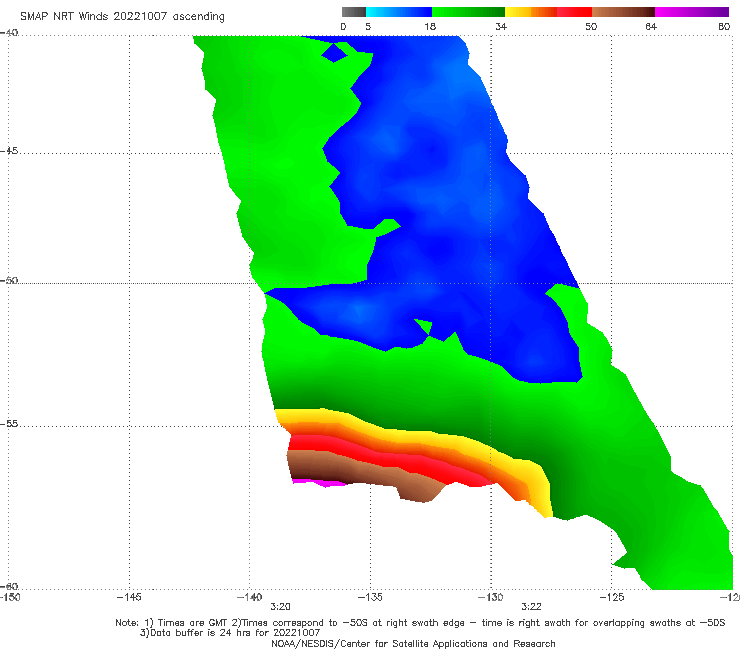Click the longitude label '-130'
This screenshot has width=740, height=650.
click(x=491, y=597)
